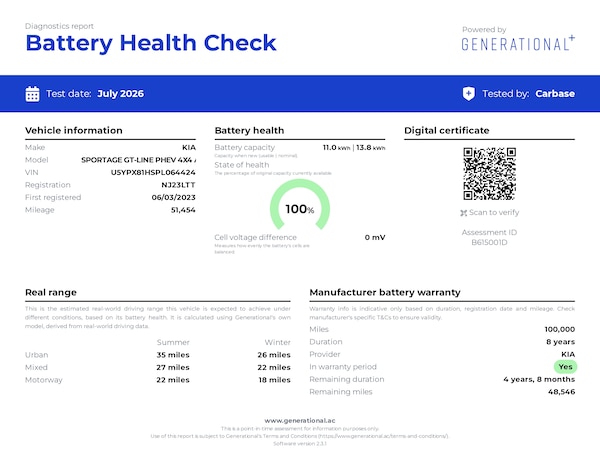This screenshot has width=600, height=450.
Task: Click the Winter column header
Action: pos(277,342)
